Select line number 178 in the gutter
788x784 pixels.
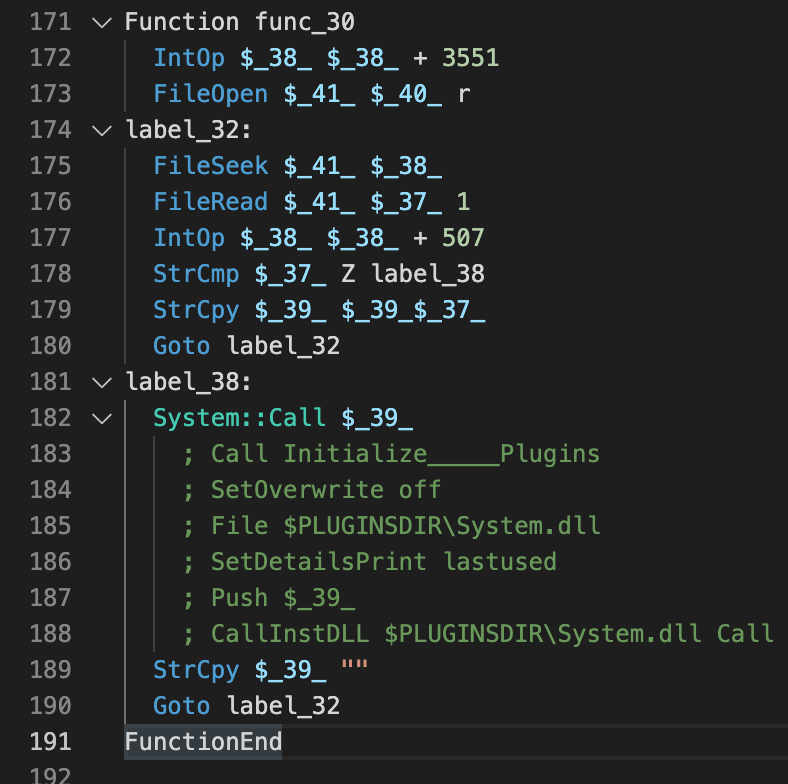pyautogui.click(x=50, y=274)
